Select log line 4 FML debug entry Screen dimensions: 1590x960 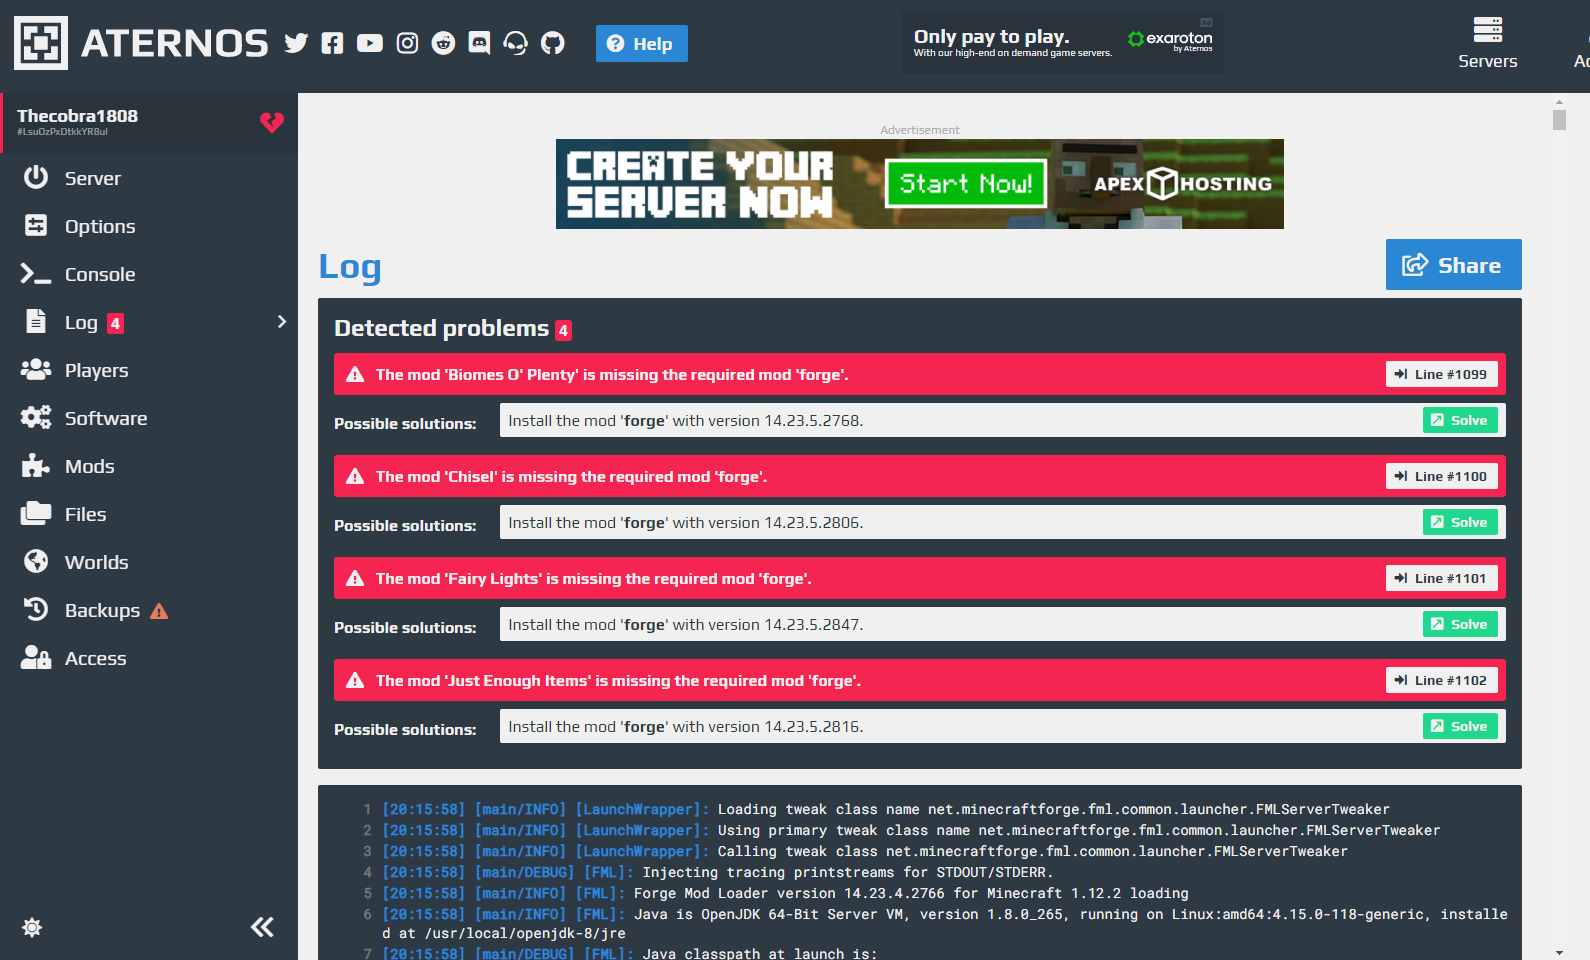click(x=718, y=872)
